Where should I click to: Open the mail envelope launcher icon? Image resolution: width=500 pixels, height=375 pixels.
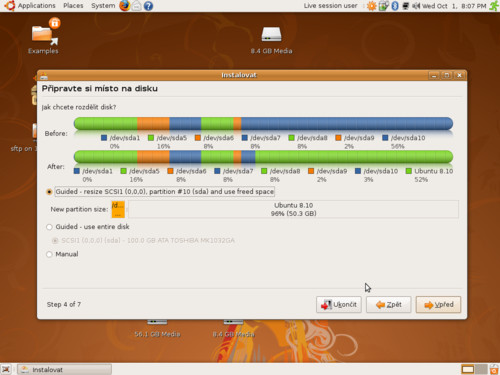coord(137,6)
